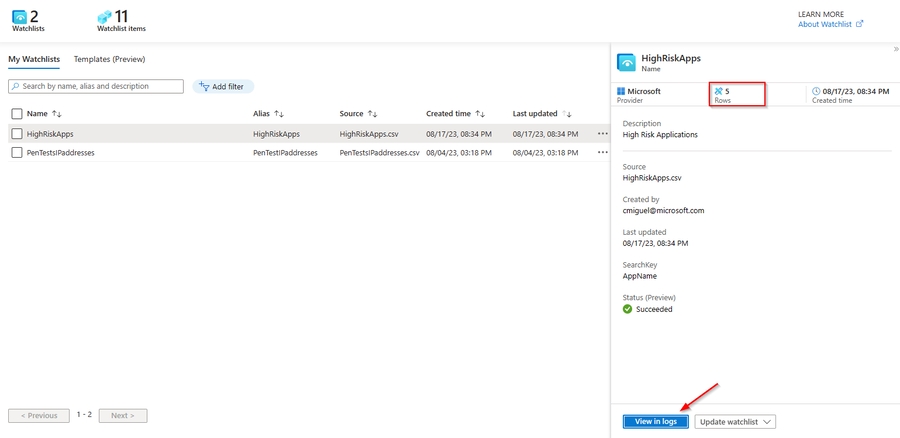The height and width of the screenshot is (438, 900).
Task: Toggle the select-all checkbox in header
Action: [x=17, y=114]
